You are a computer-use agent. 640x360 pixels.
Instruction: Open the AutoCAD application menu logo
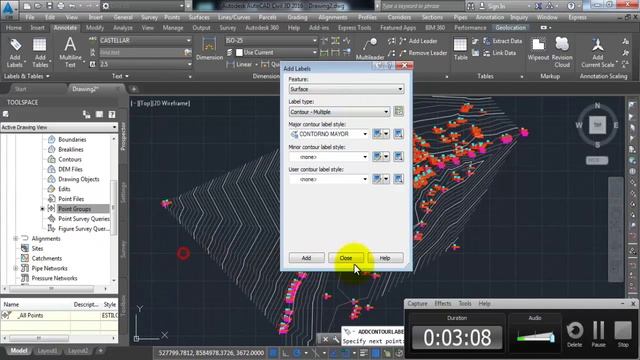tap(9, 9)
